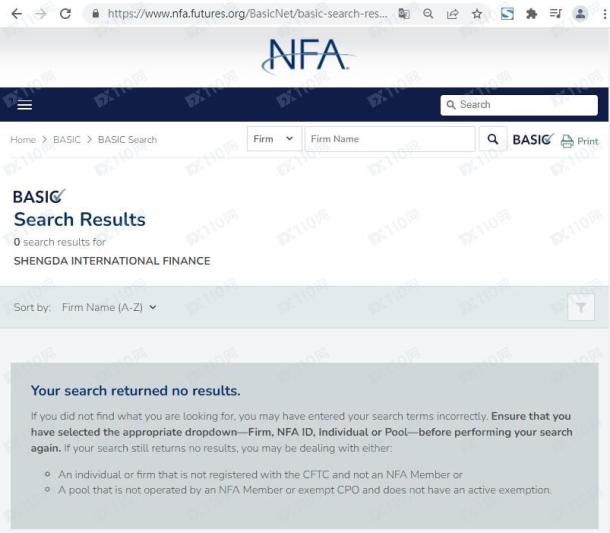Click the address bar URL
The width and height of the screenshot is (610, 533).
coord(247,14)
